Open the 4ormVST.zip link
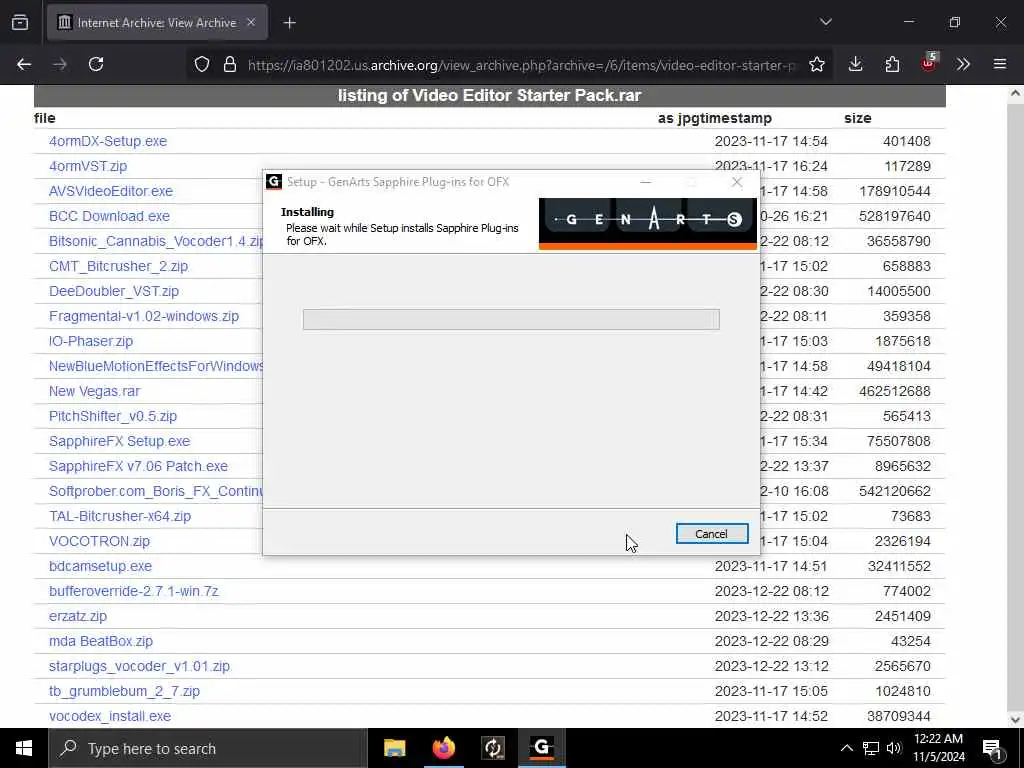Screen dimensions: 1024x768 point(88,166)
